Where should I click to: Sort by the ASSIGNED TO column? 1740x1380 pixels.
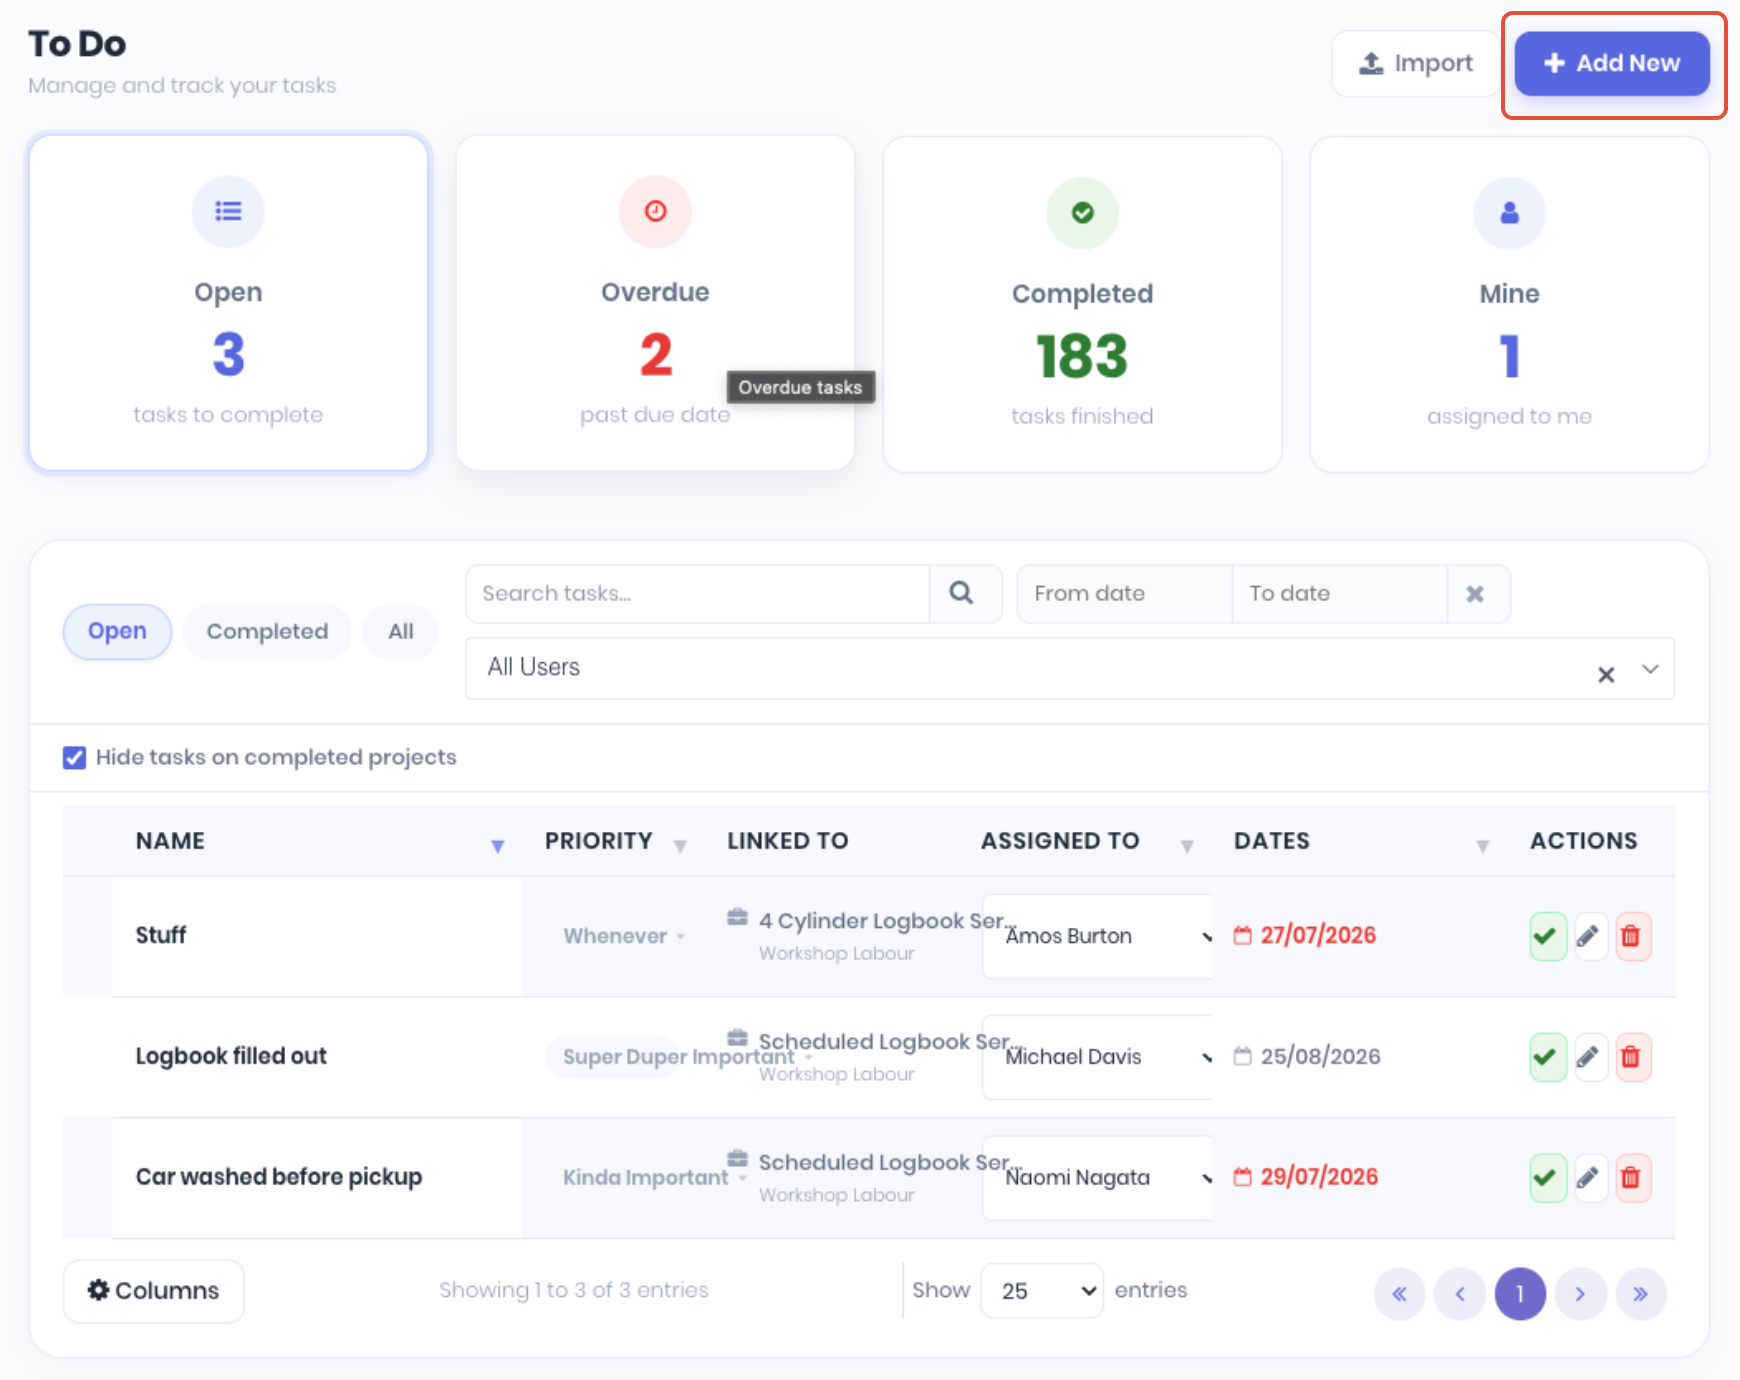point(1187,846)
